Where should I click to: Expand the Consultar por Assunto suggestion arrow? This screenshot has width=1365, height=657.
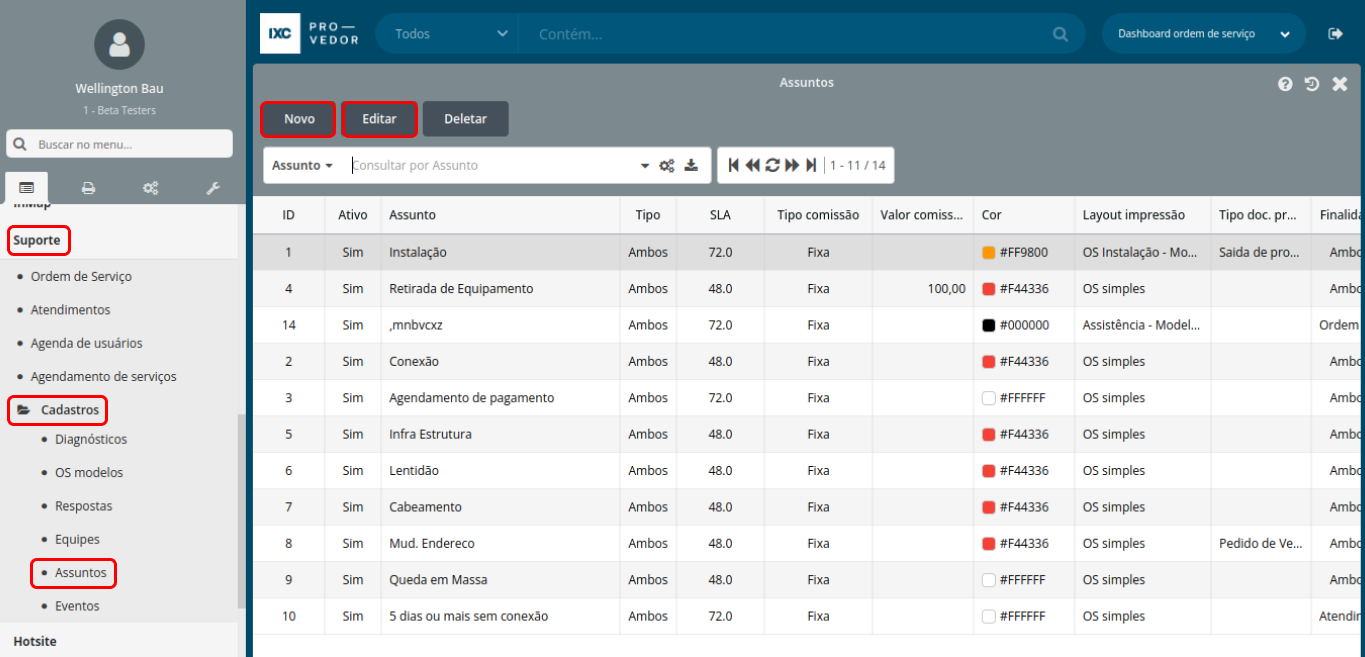[645, 166]
